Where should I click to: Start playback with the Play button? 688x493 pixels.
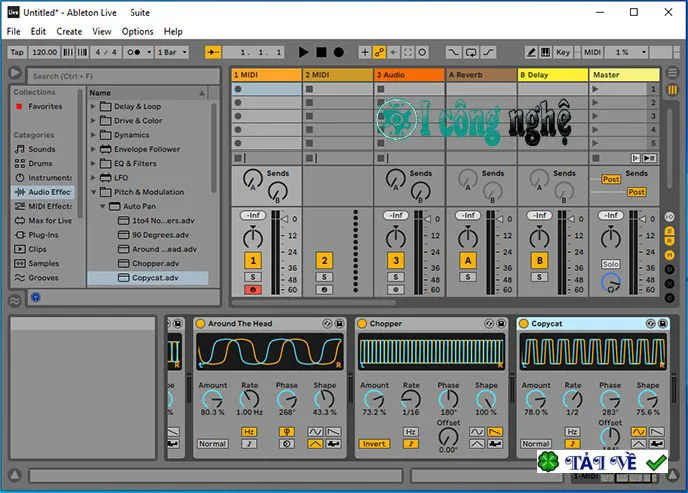pos(303,52)
